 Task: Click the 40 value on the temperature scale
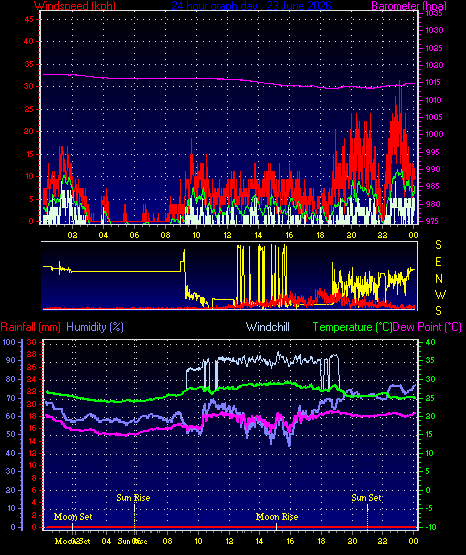[431, 342]
